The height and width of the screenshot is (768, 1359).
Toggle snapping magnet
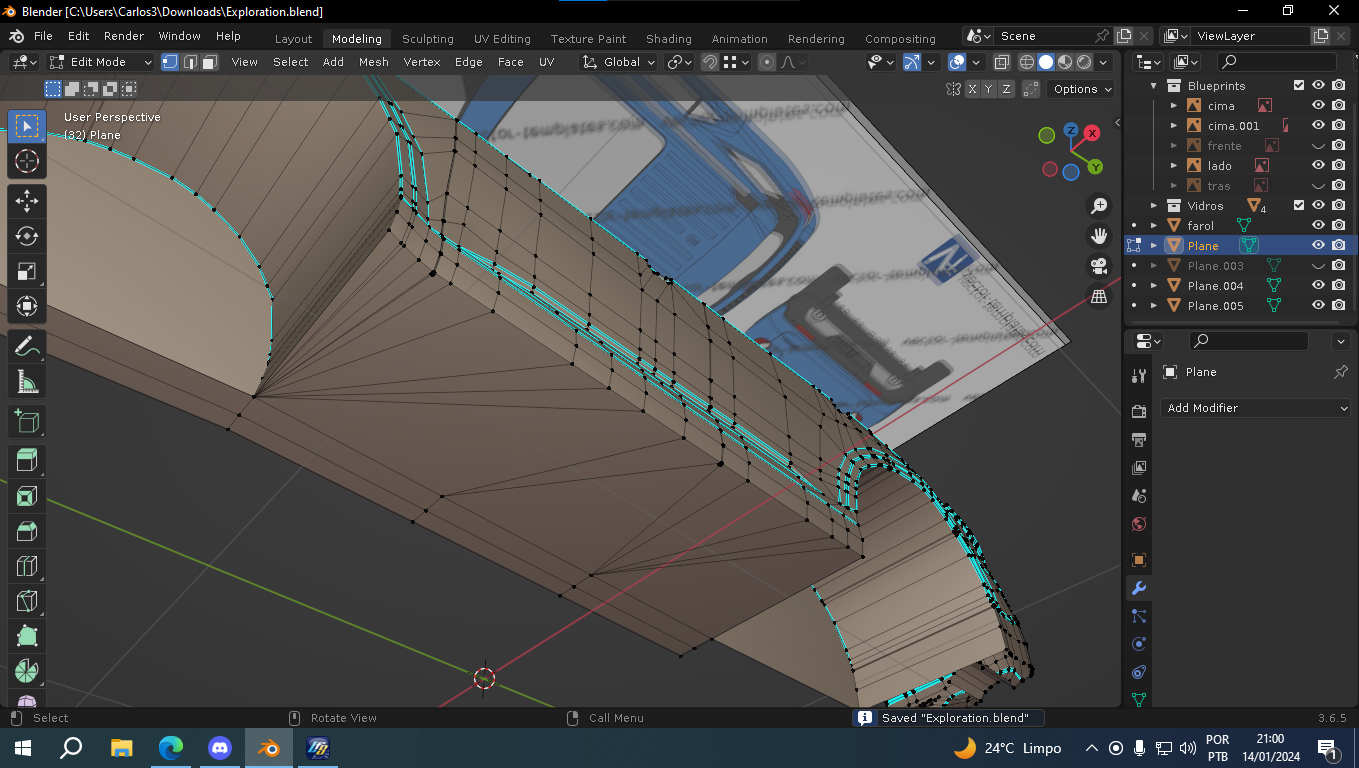(709, 62)
